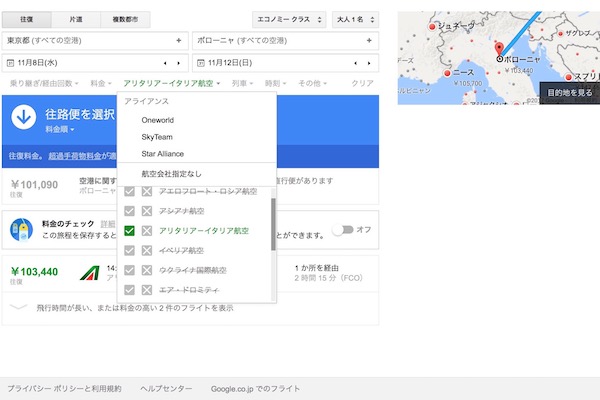Click the blue down-arrow 往路便 icon
Screen dimensions: 600x400
pyautogui.click(x=24, y=117)
